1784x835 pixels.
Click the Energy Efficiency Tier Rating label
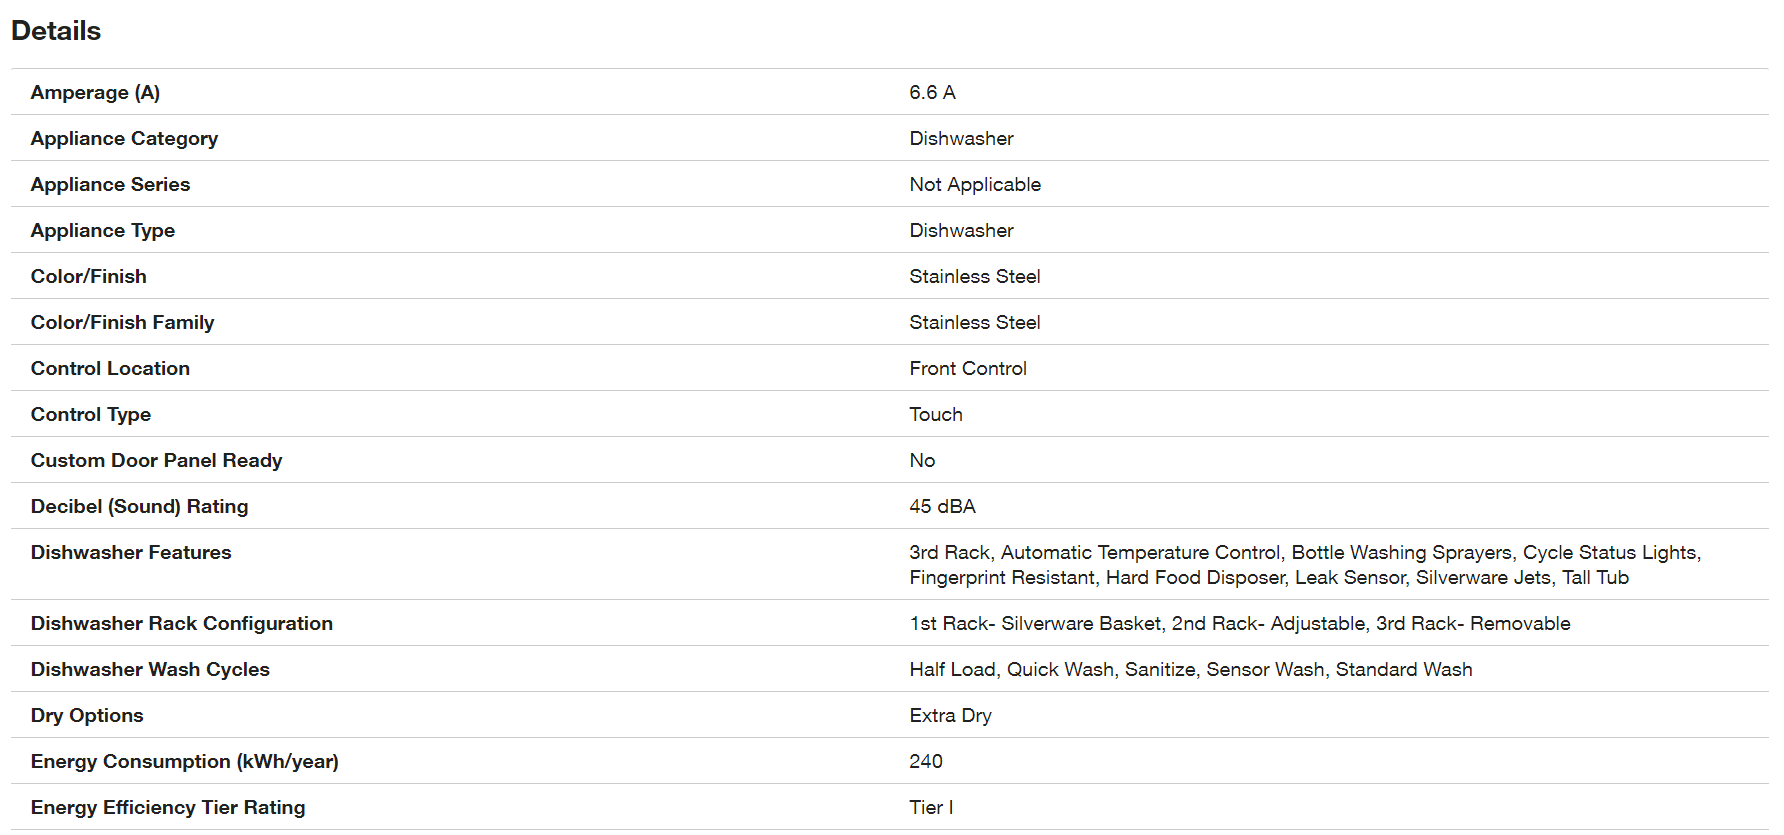click(x=168, y=808)
